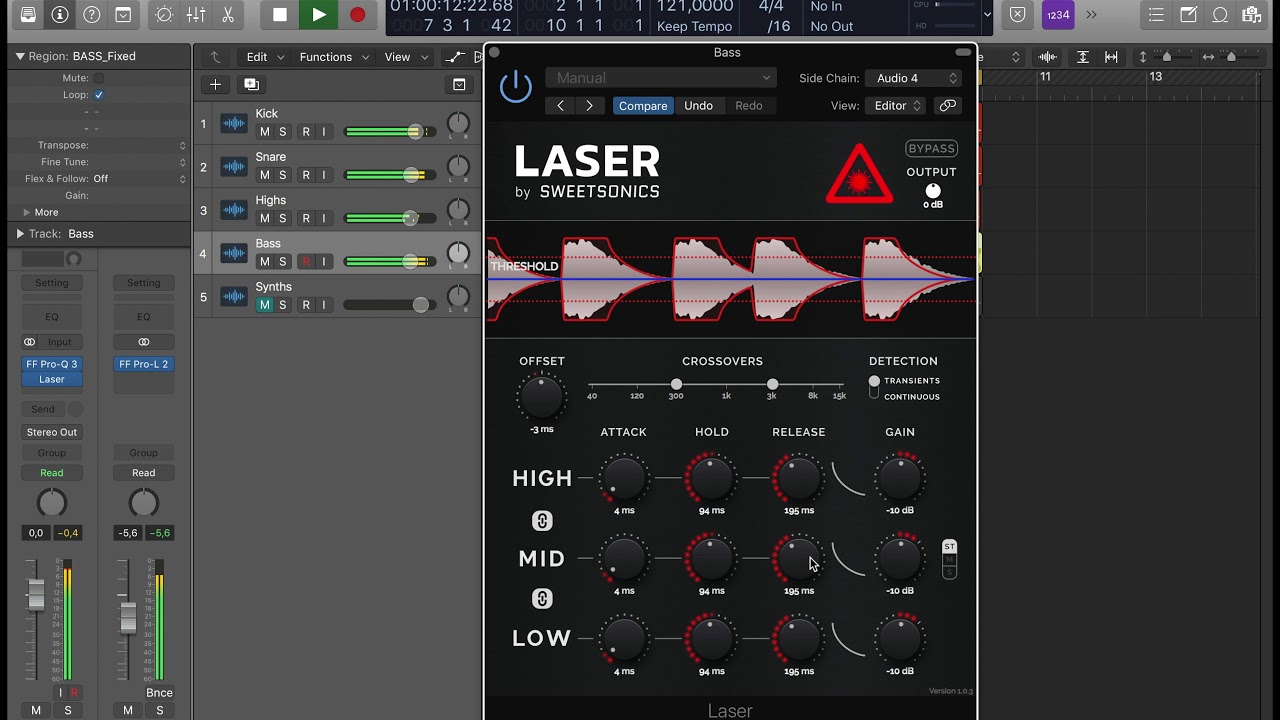Enable the region Mute checkbox
Image resolution: width=1280 pixels, height=720 pixels.
pos(98,78)
